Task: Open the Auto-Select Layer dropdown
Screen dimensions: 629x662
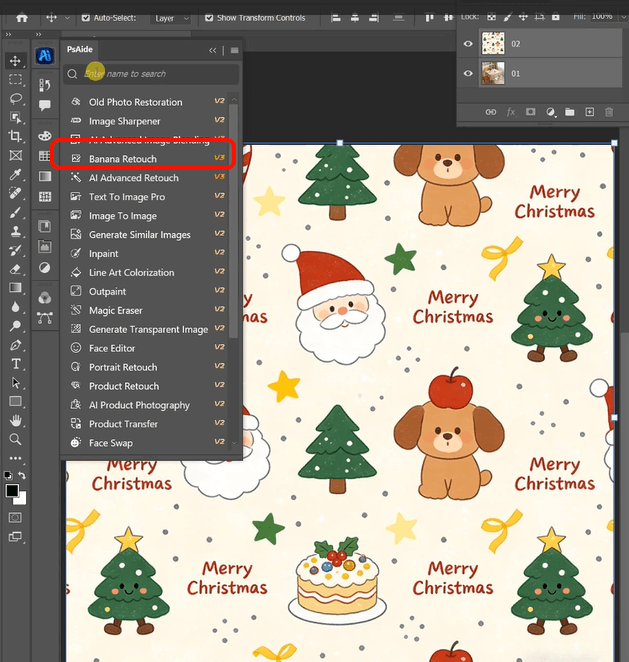Action: [171, 18]
